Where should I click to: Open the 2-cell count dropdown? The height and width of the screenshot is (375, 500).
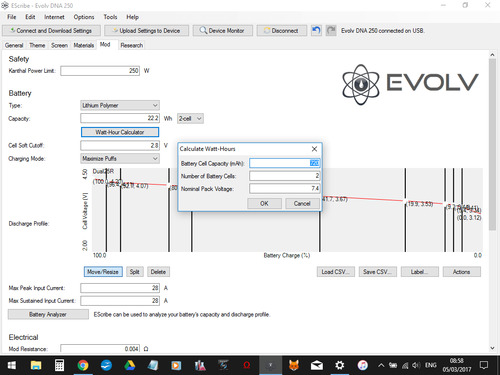190,118
